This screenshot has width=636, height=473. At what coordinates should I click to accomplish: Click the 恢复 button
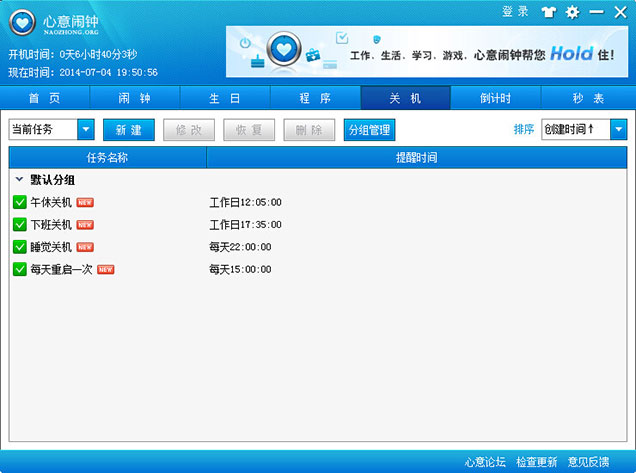tap(249, 130)
